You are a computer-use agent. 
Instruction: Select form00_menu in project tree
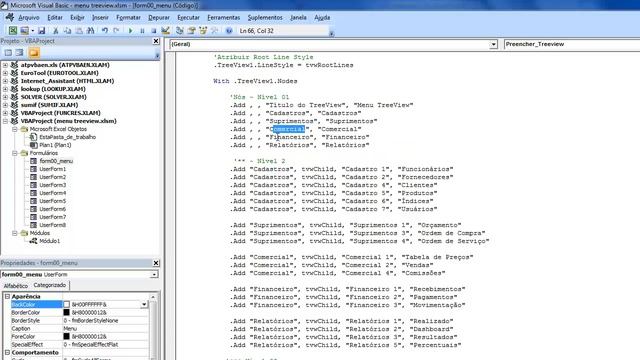pyautogui.click(x=56, y=161)
